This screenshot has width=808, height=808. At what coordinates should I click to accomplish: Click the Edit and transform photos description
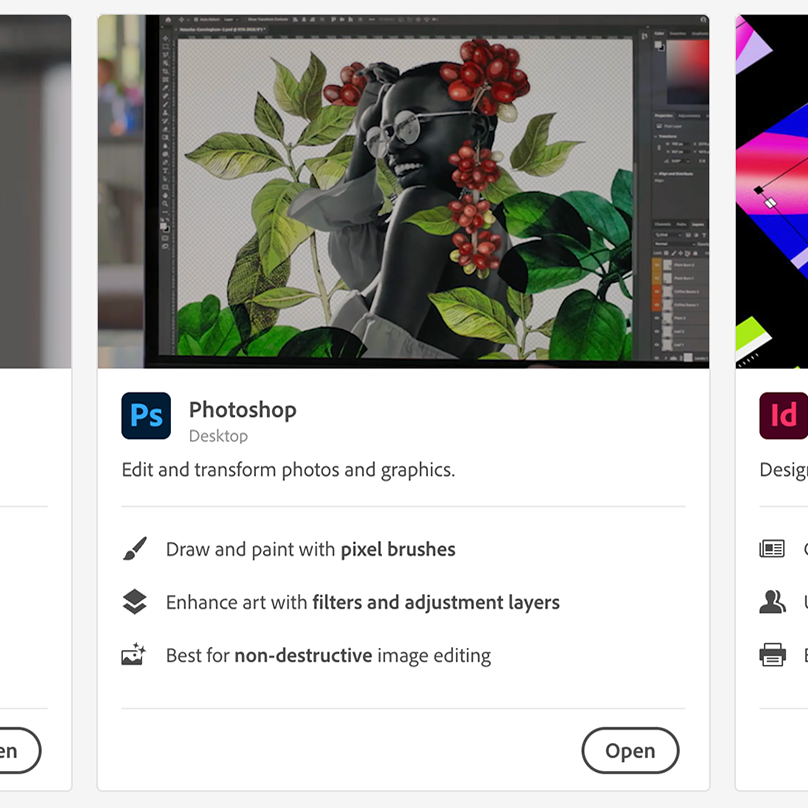coord(289,470)
